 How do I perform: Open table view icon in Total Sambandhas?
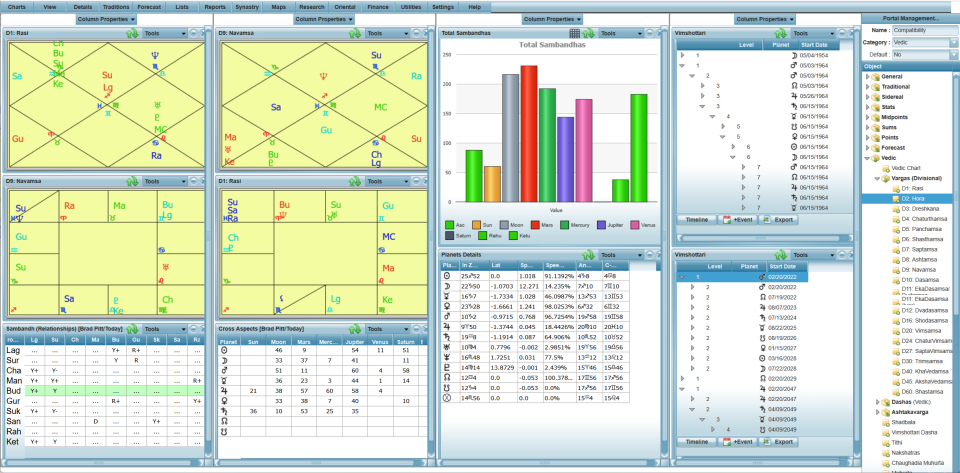(x=574, y=33)
